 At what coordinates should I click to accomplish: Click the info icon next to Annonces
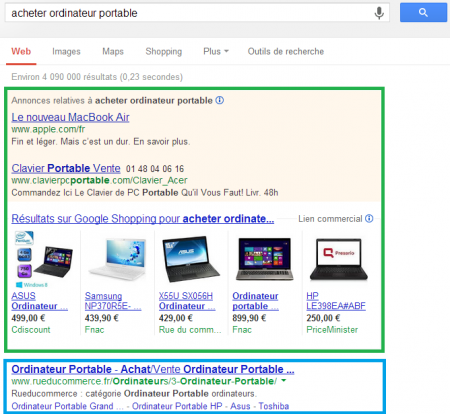220,100
